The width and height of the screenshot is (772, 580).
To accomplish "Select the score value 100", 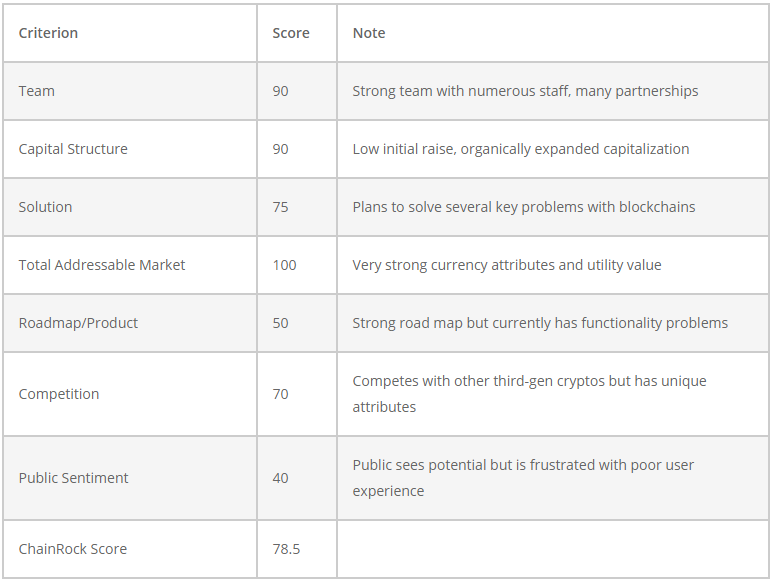I will click(284, 265).
